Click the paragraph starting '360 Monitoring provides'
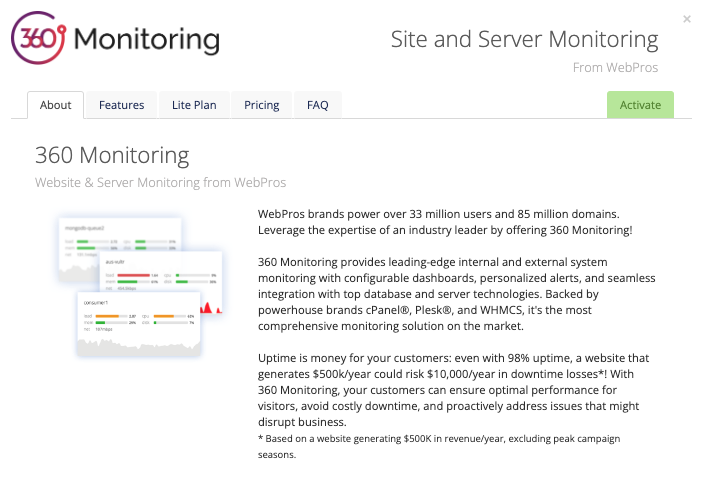This screenshot has height=477, width=701. coord(456,294)
